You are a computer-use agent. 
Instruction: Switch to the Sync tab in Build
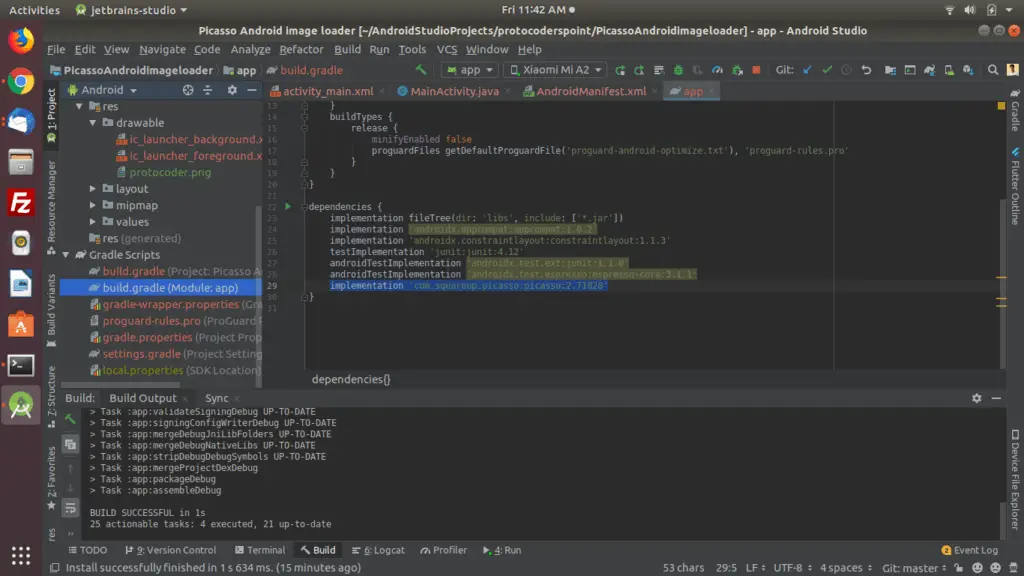[x=217, y=398]
